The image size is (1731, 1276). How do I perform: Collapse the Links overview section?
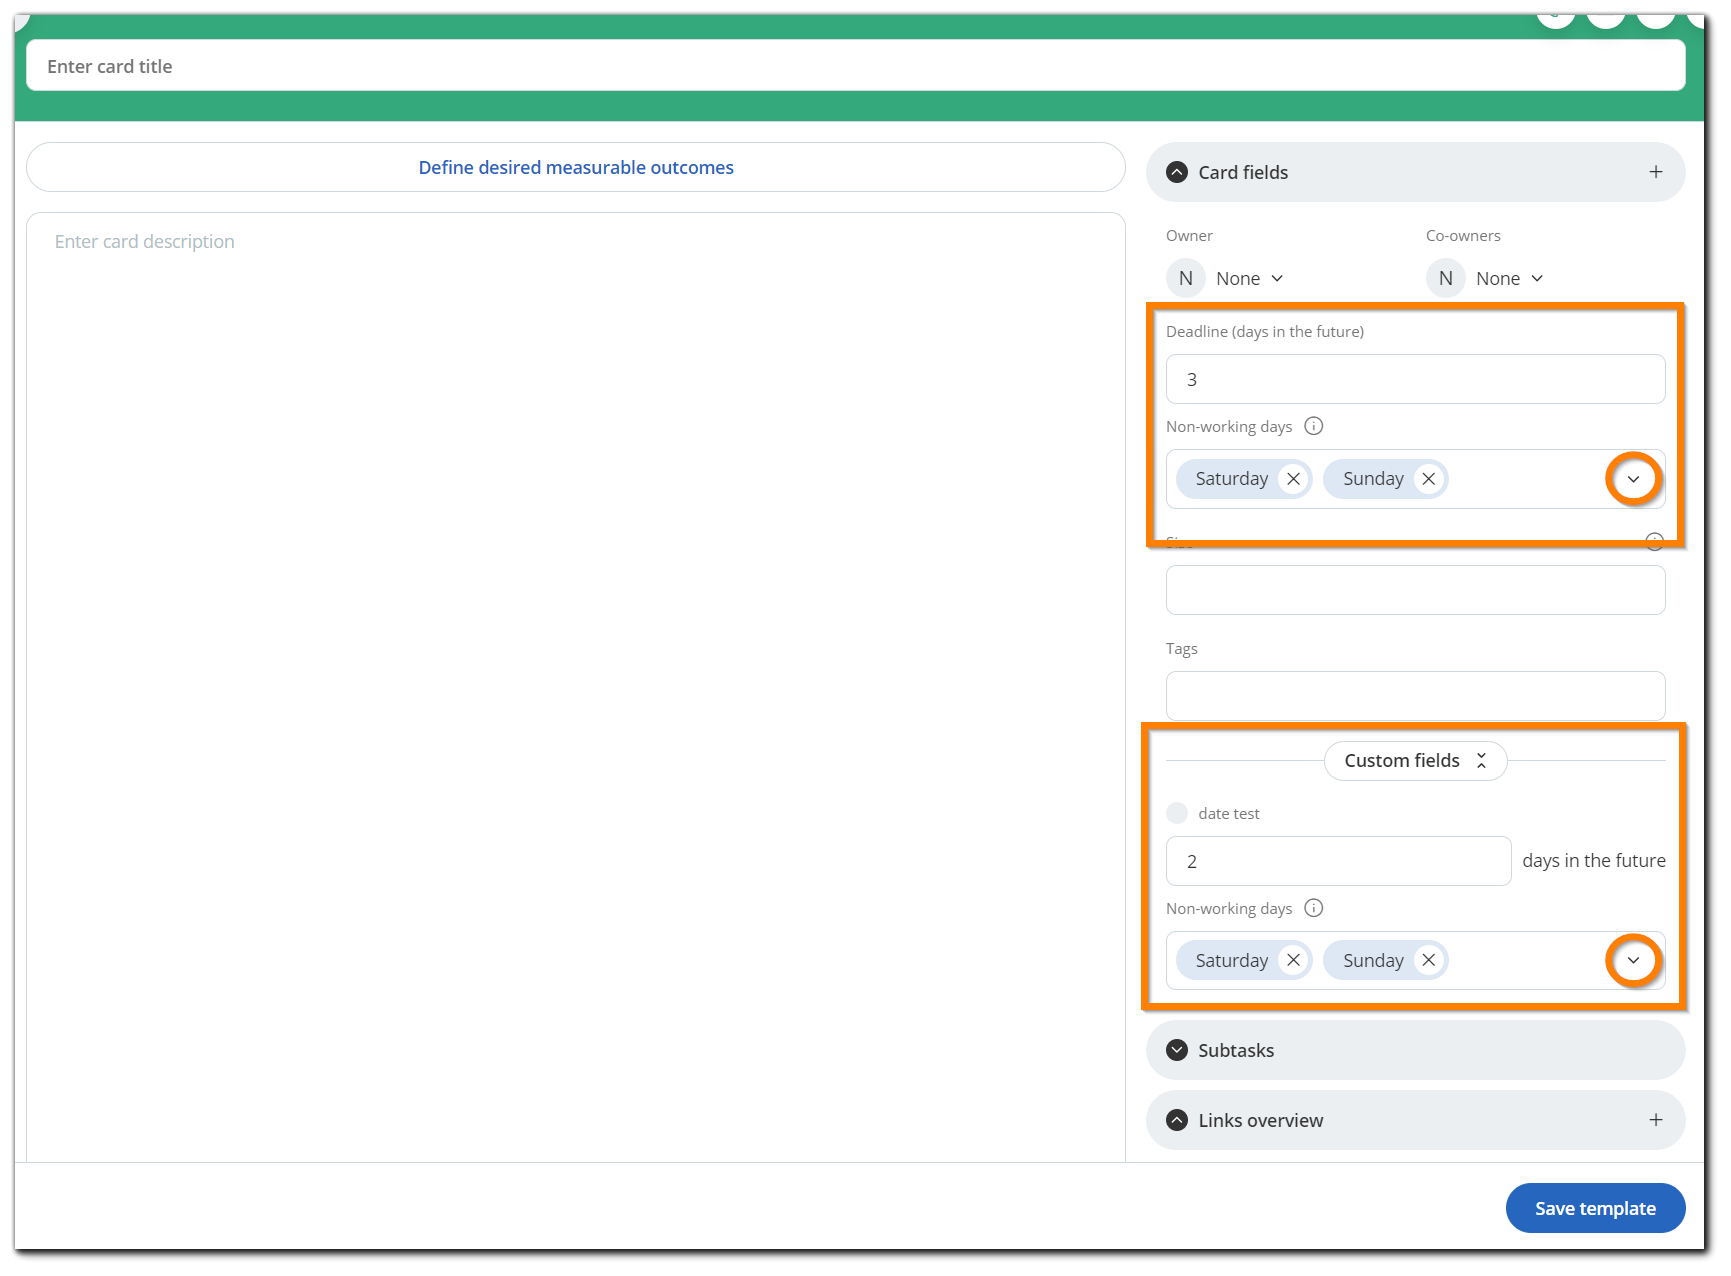1178,1120
